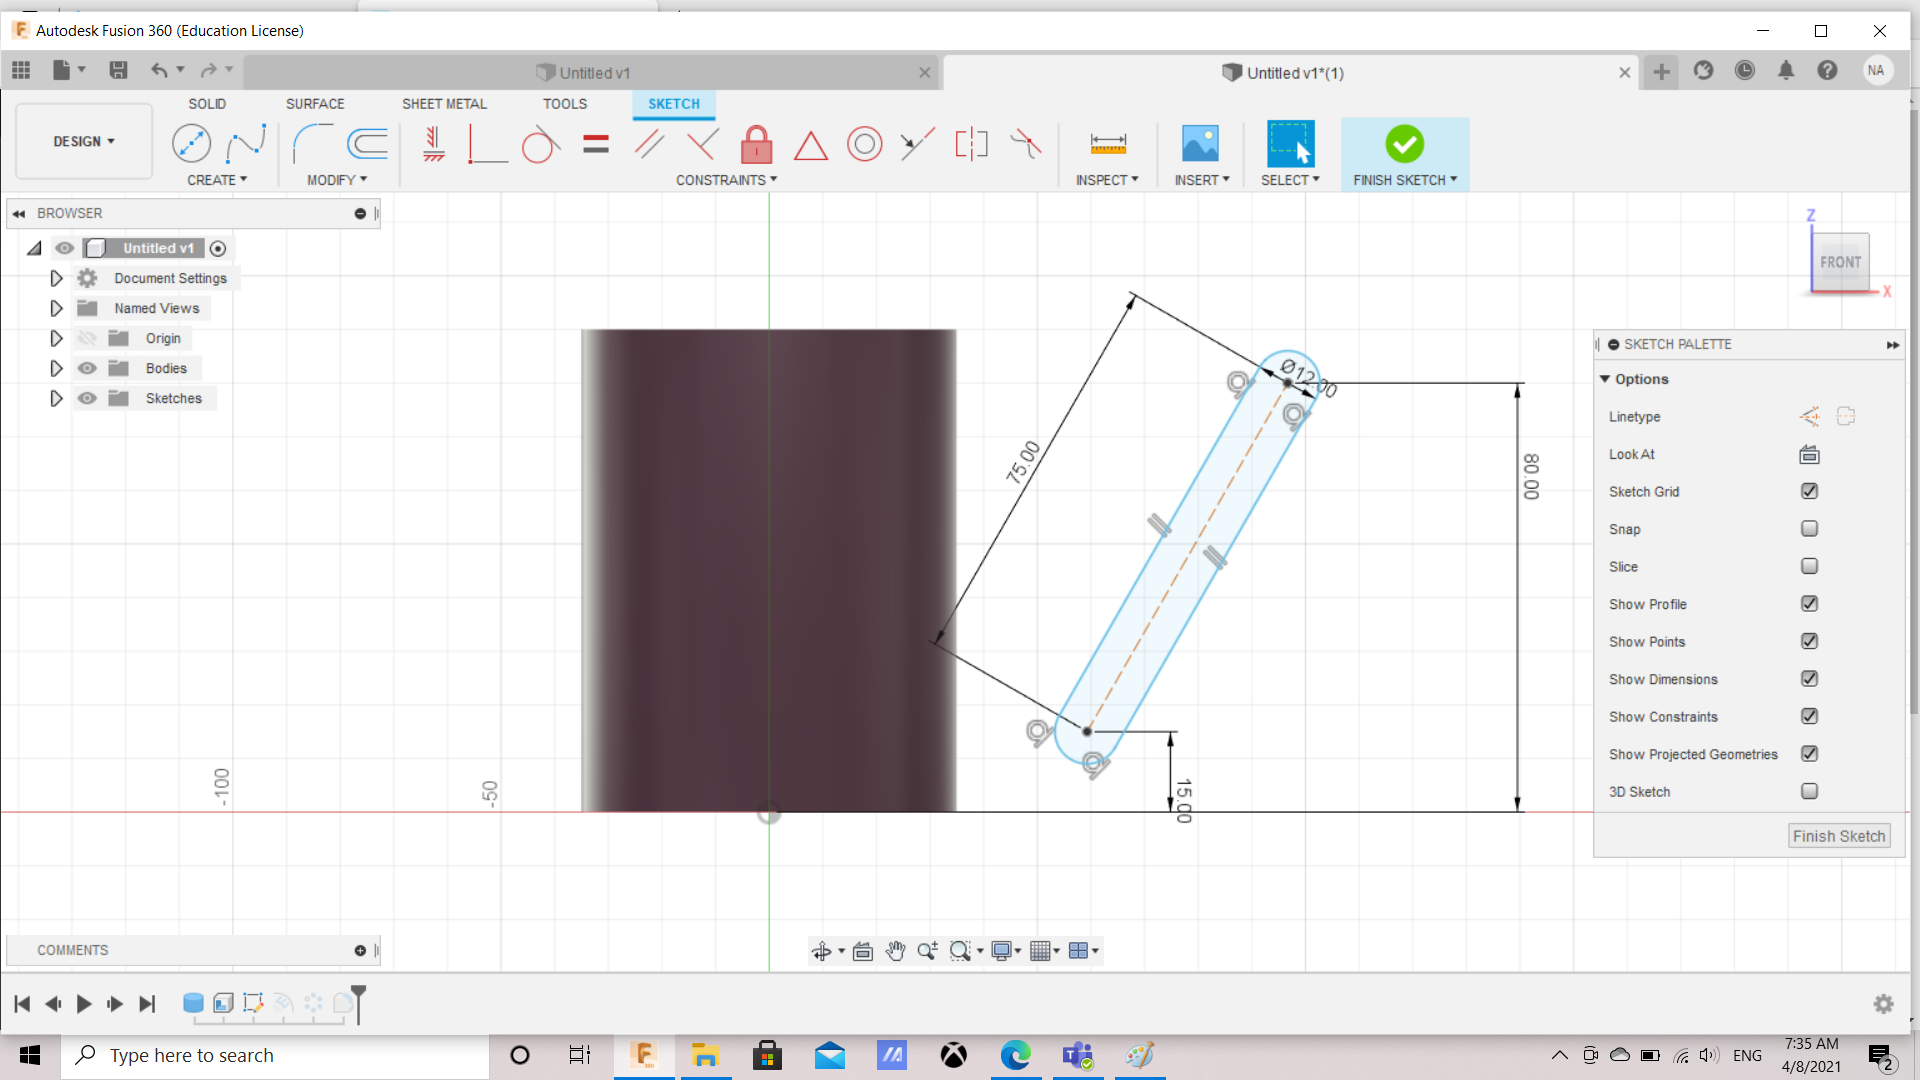1920x1080 pixels.
Task: Click the Insert Image icon
Action: click(x=1200, y=144)
